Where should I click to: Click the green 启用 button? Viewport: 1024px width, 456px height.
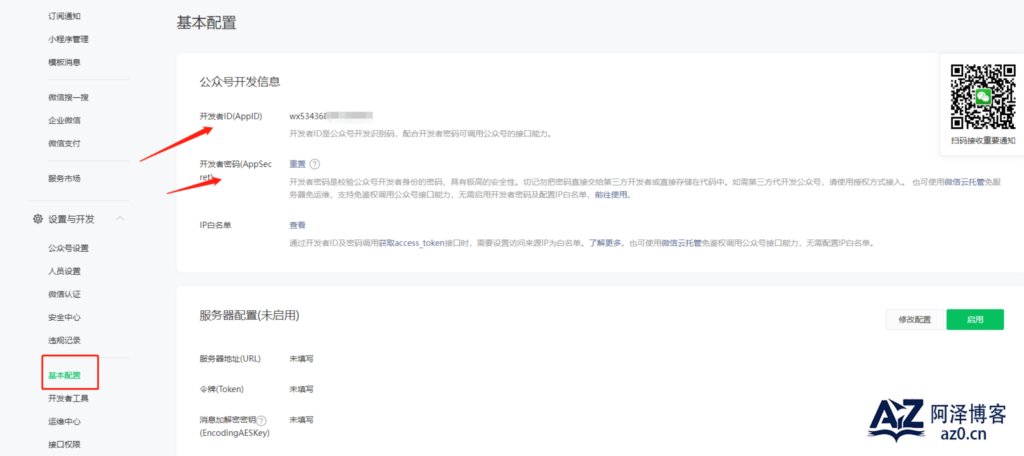975,319
